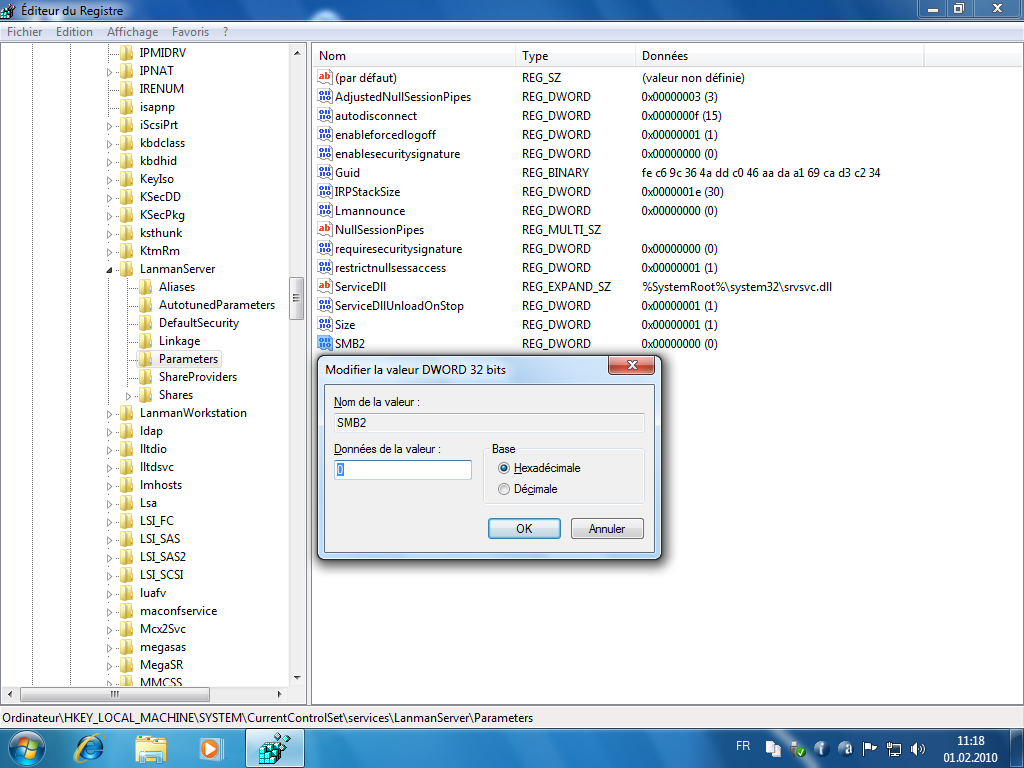Screen dimensions: 1024x768
Task: Click the tree pane vertical scrollbar thumb
Action: click(x=296, y=298)
